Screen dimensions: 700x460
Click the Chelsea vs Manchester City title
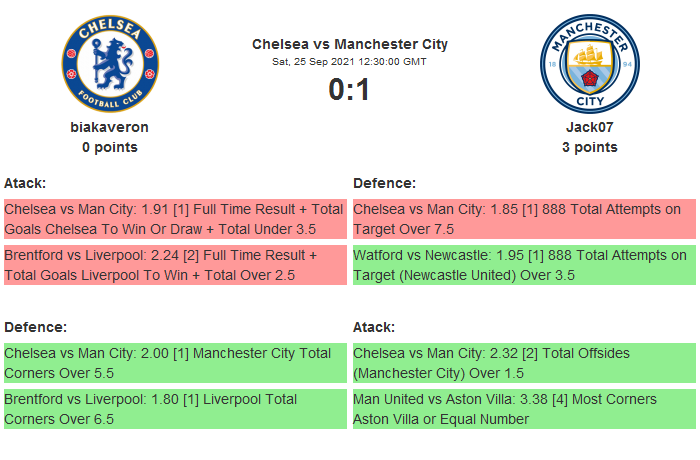point(350,44)
